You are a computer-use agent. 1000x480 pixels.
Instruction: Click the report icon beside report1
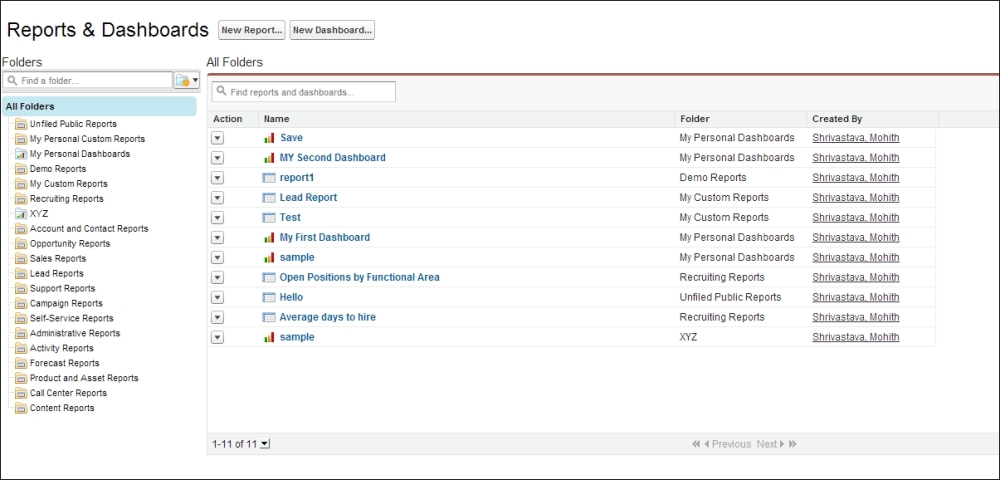(268, 178)
